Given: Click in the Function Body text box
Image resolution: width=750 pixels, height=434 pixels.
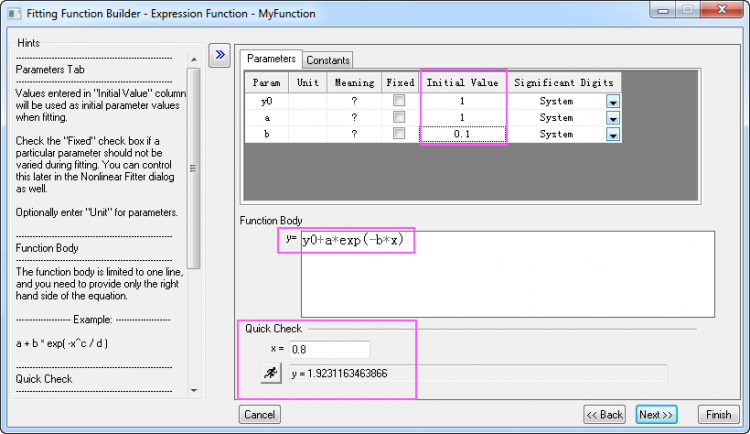Looking at the screenshot, I should (x=508, y=274).
